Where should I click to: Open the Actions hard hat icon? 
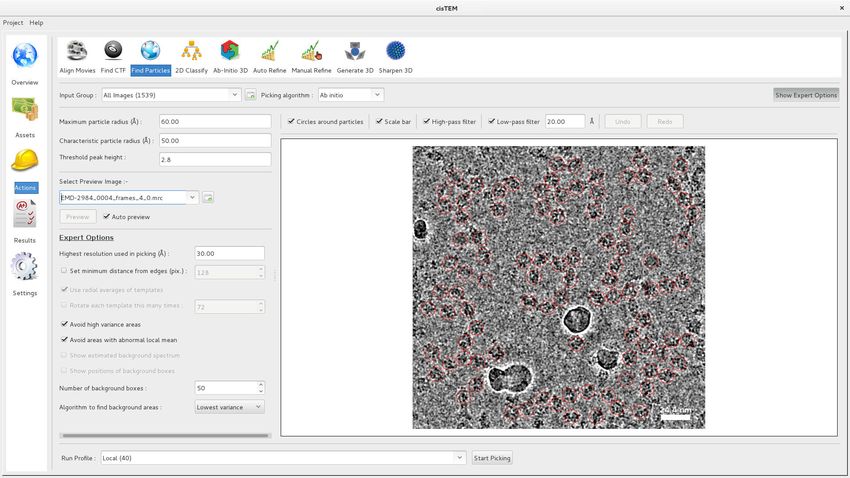click(25, 161)
